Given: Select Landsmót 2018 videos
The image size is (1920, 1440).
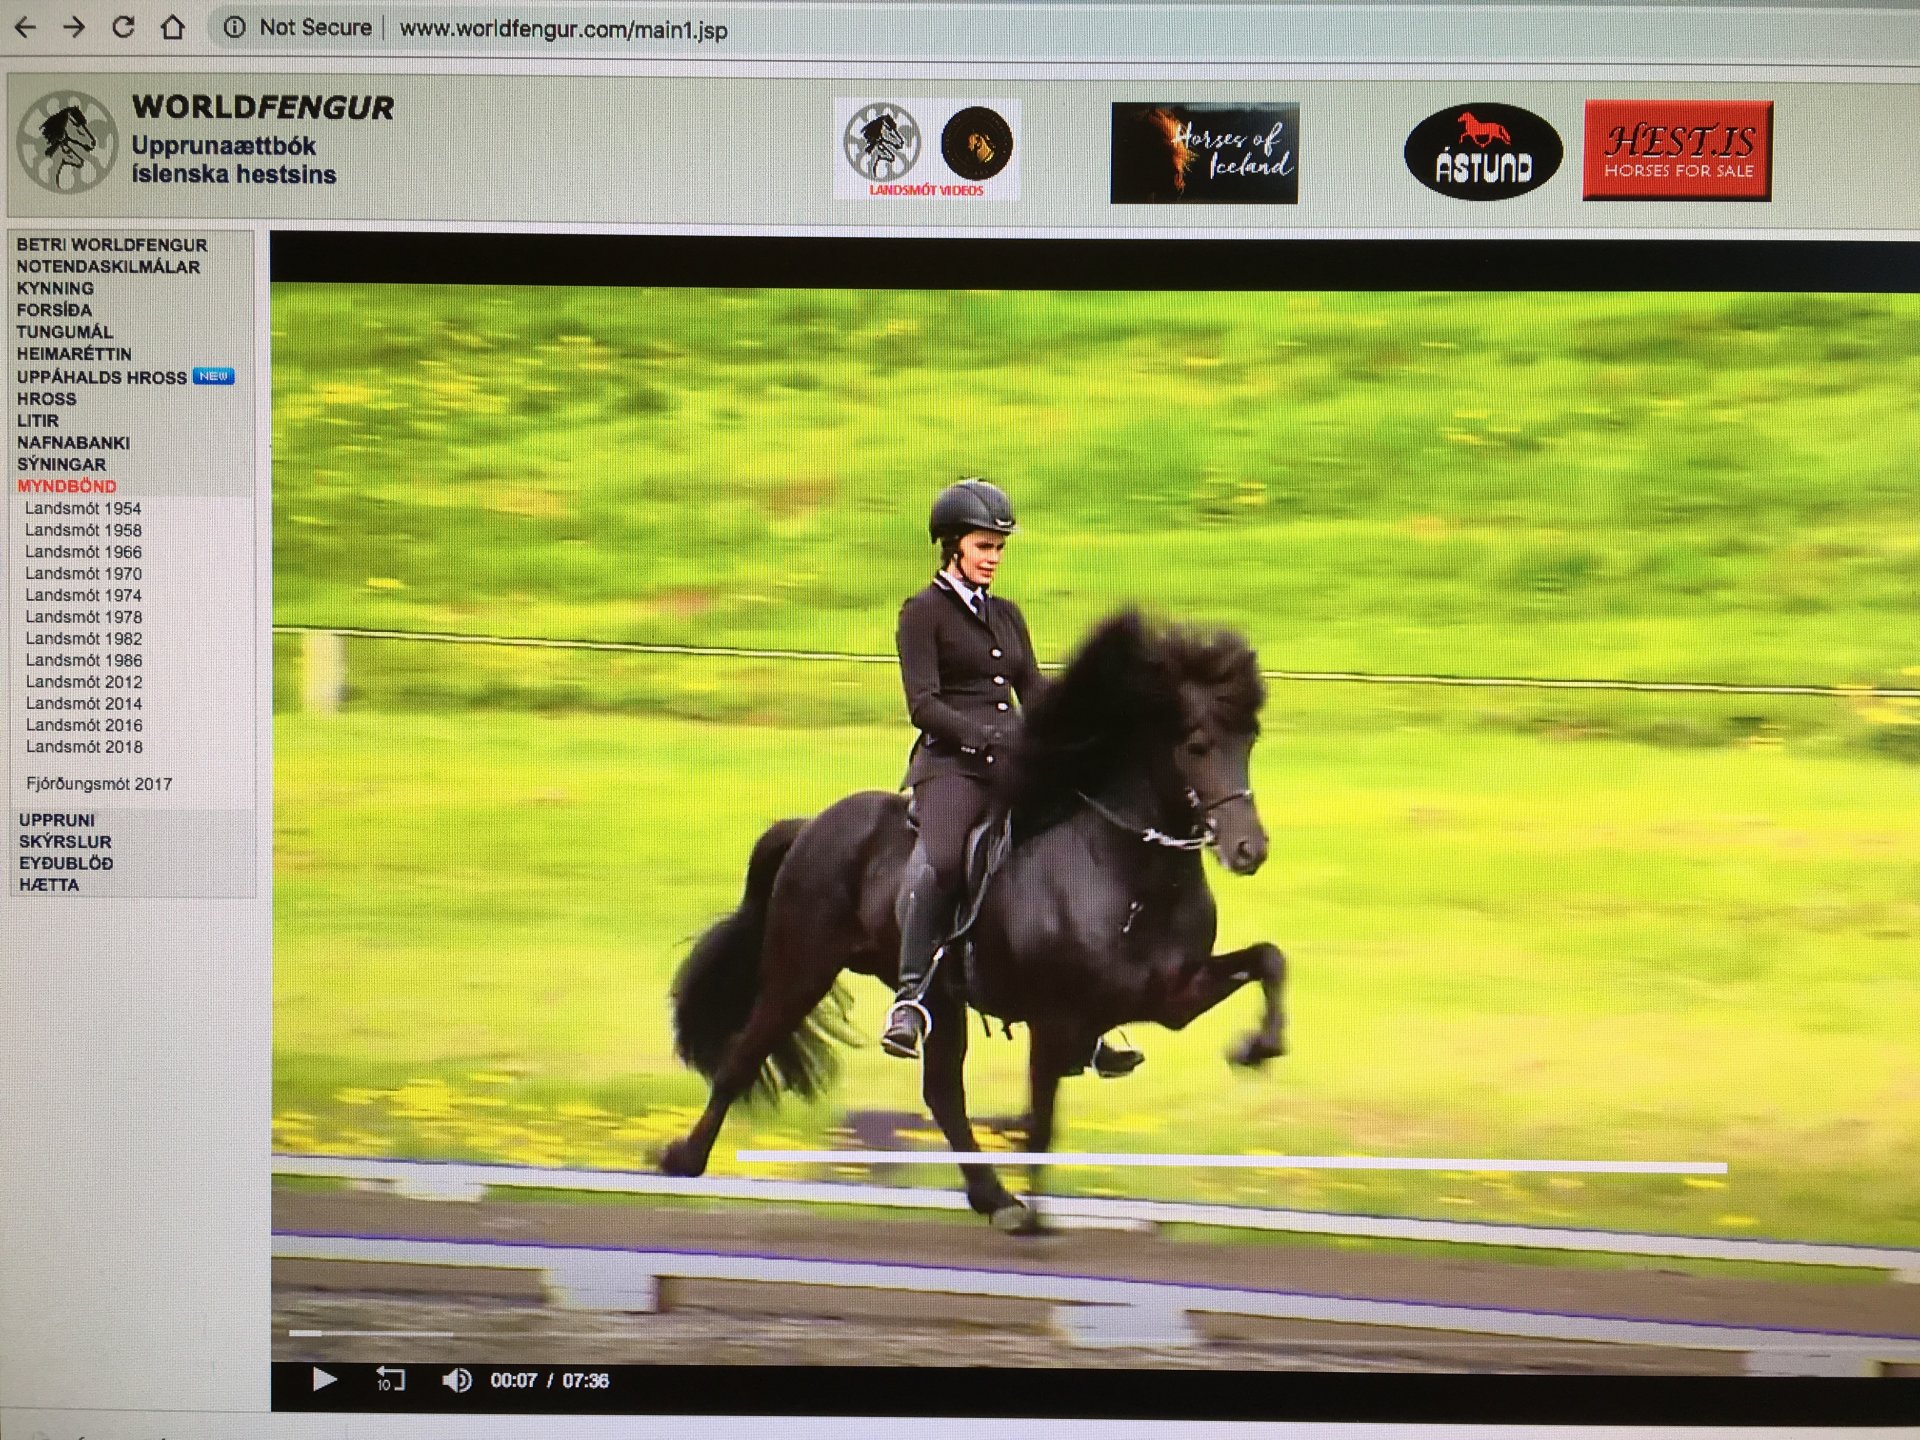Looking at the screenshot, I should point(83,748).
